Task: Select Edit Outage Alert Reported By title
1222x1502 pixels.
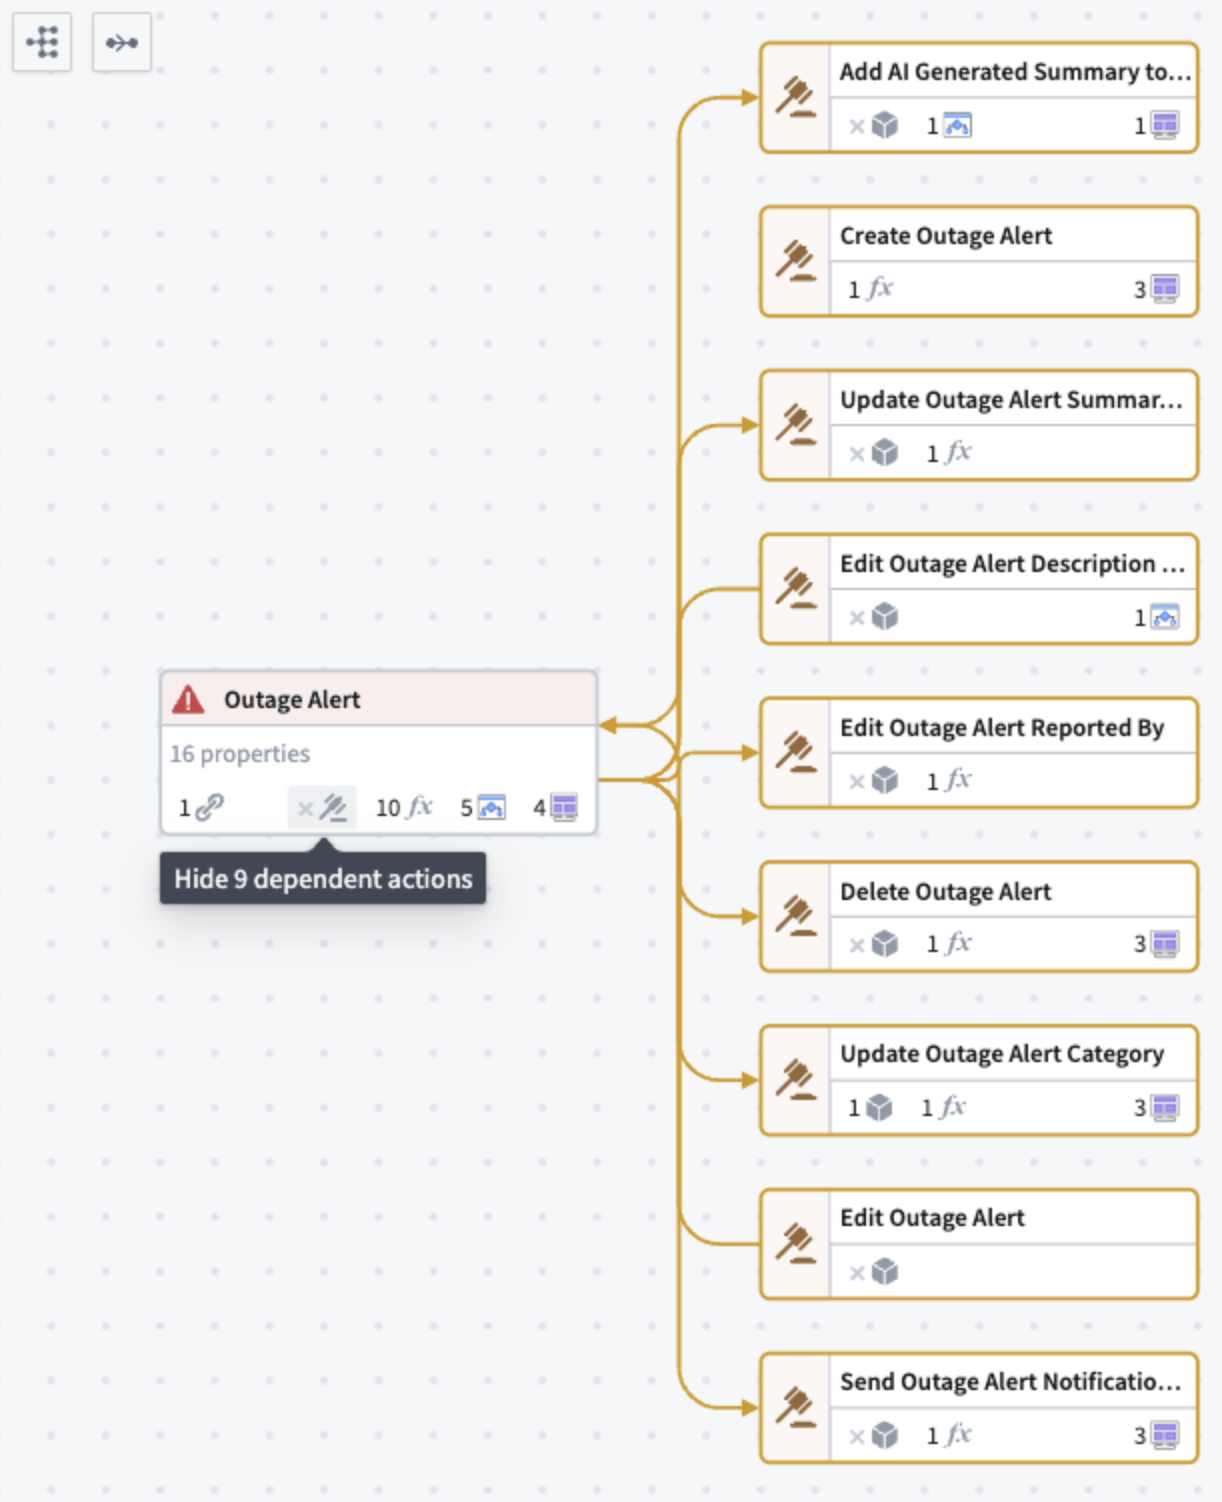Action: tap(1002, 728)
